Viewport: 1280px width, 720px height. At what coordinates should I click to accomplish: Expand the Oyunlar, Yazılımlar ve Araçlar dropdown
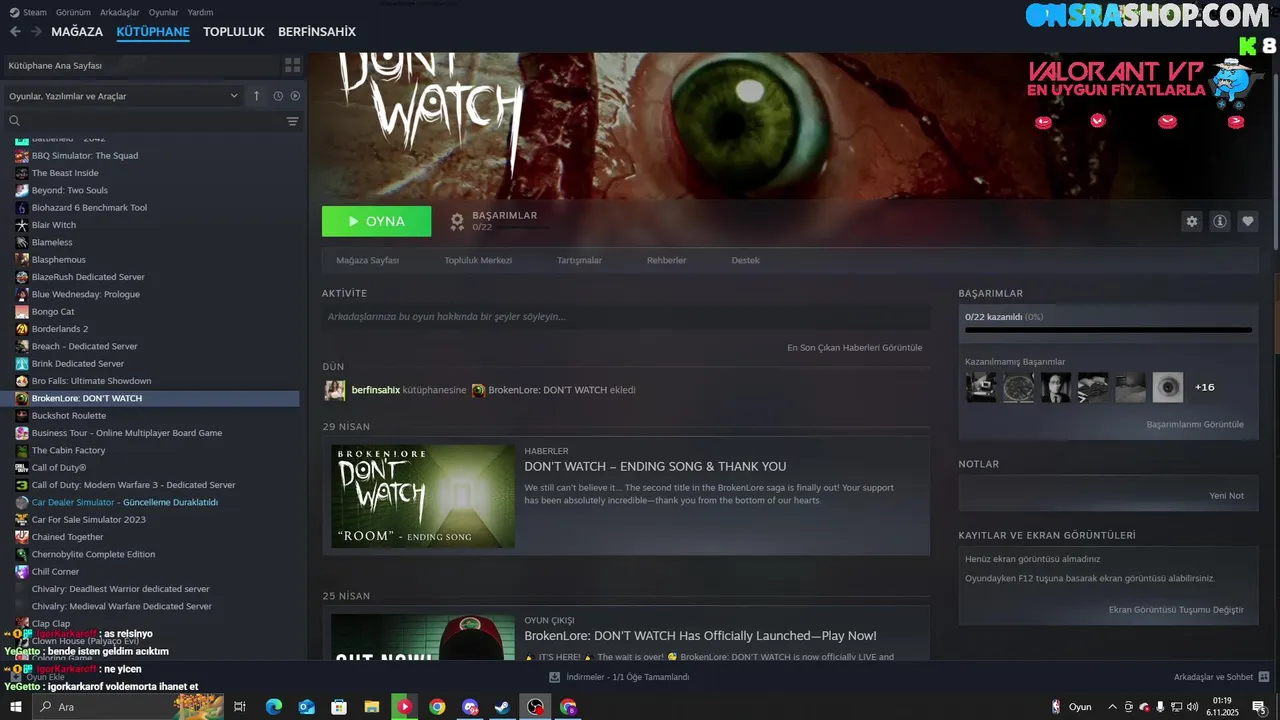point(123,96)
